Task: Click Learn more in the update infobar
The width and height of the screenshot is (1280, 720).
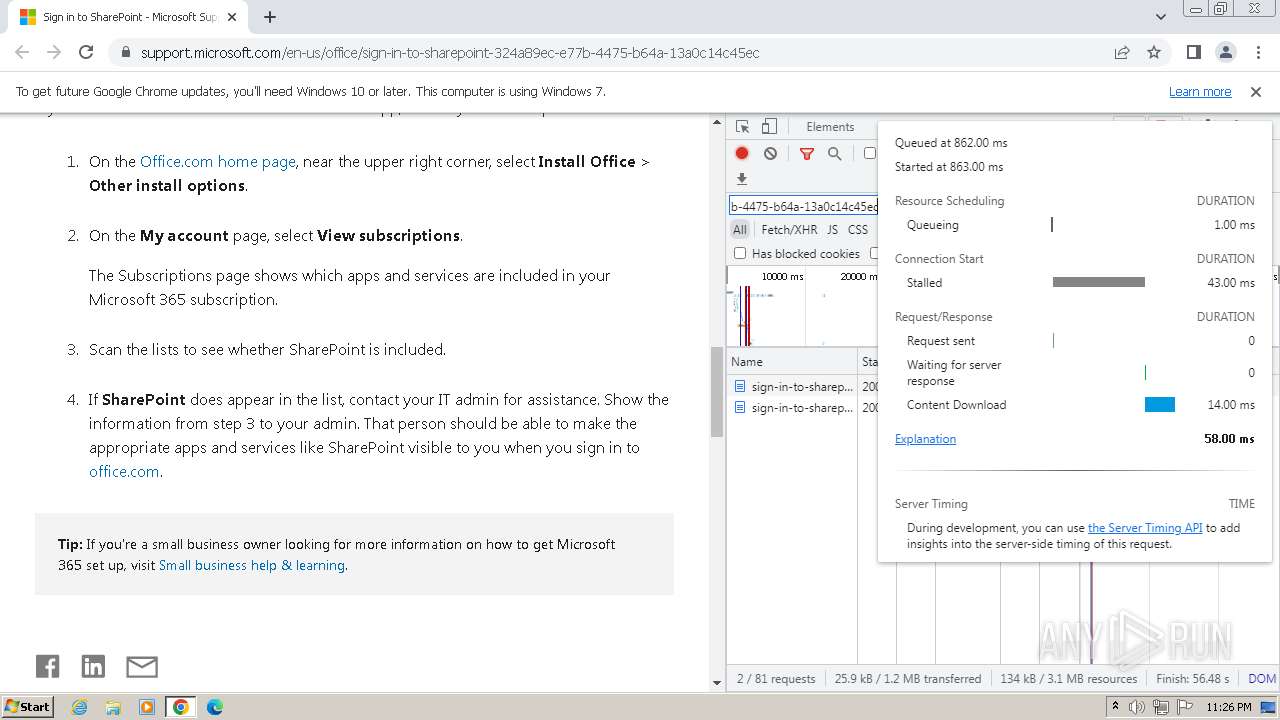Action: coord(1200,91)
